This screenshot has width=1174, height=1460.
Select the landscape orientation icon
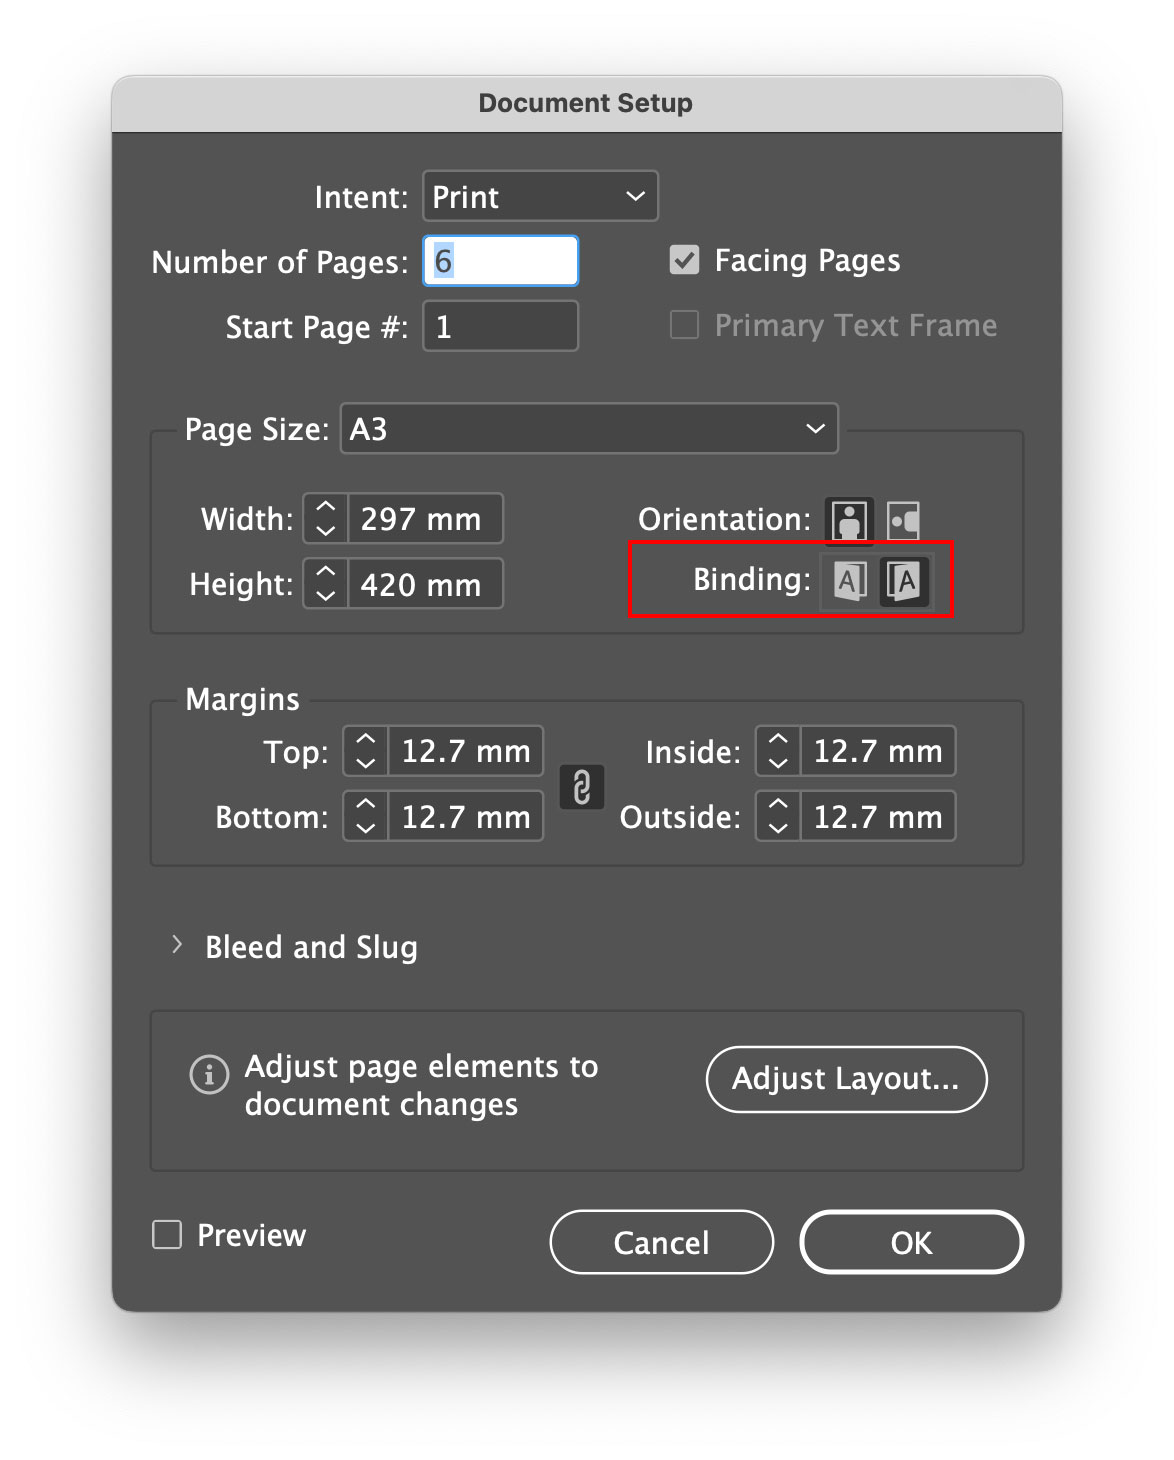pyautogui.click(x=903, y=520)
